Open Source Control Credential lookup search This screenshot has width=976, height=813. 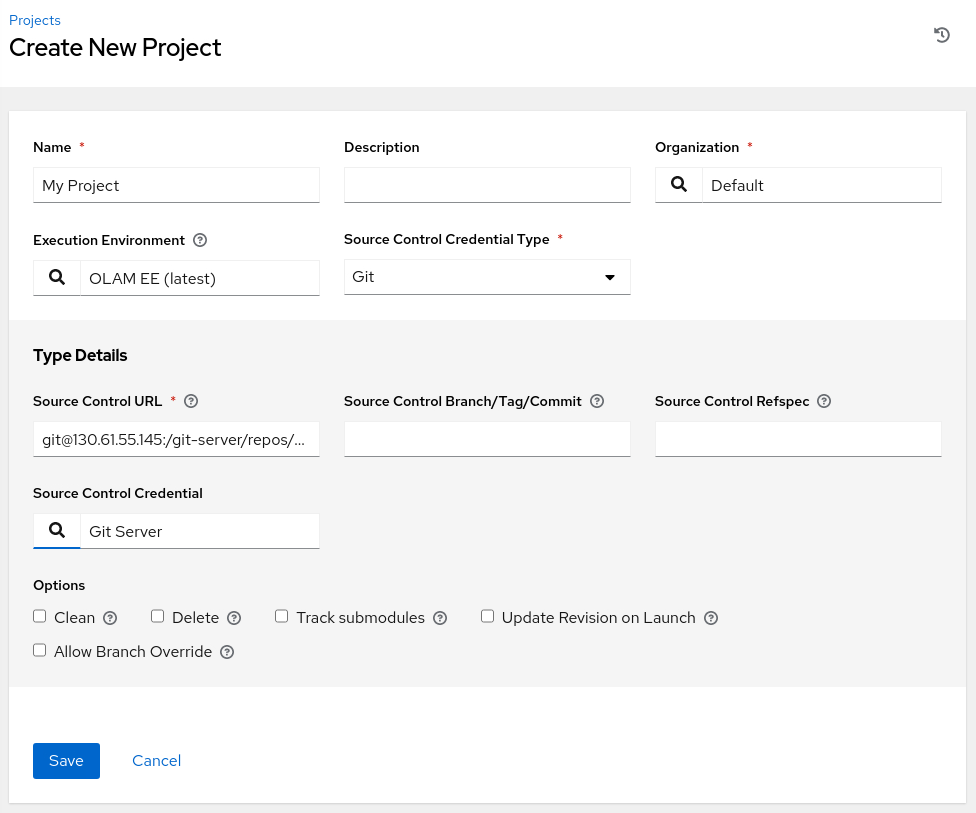point(57,531)
